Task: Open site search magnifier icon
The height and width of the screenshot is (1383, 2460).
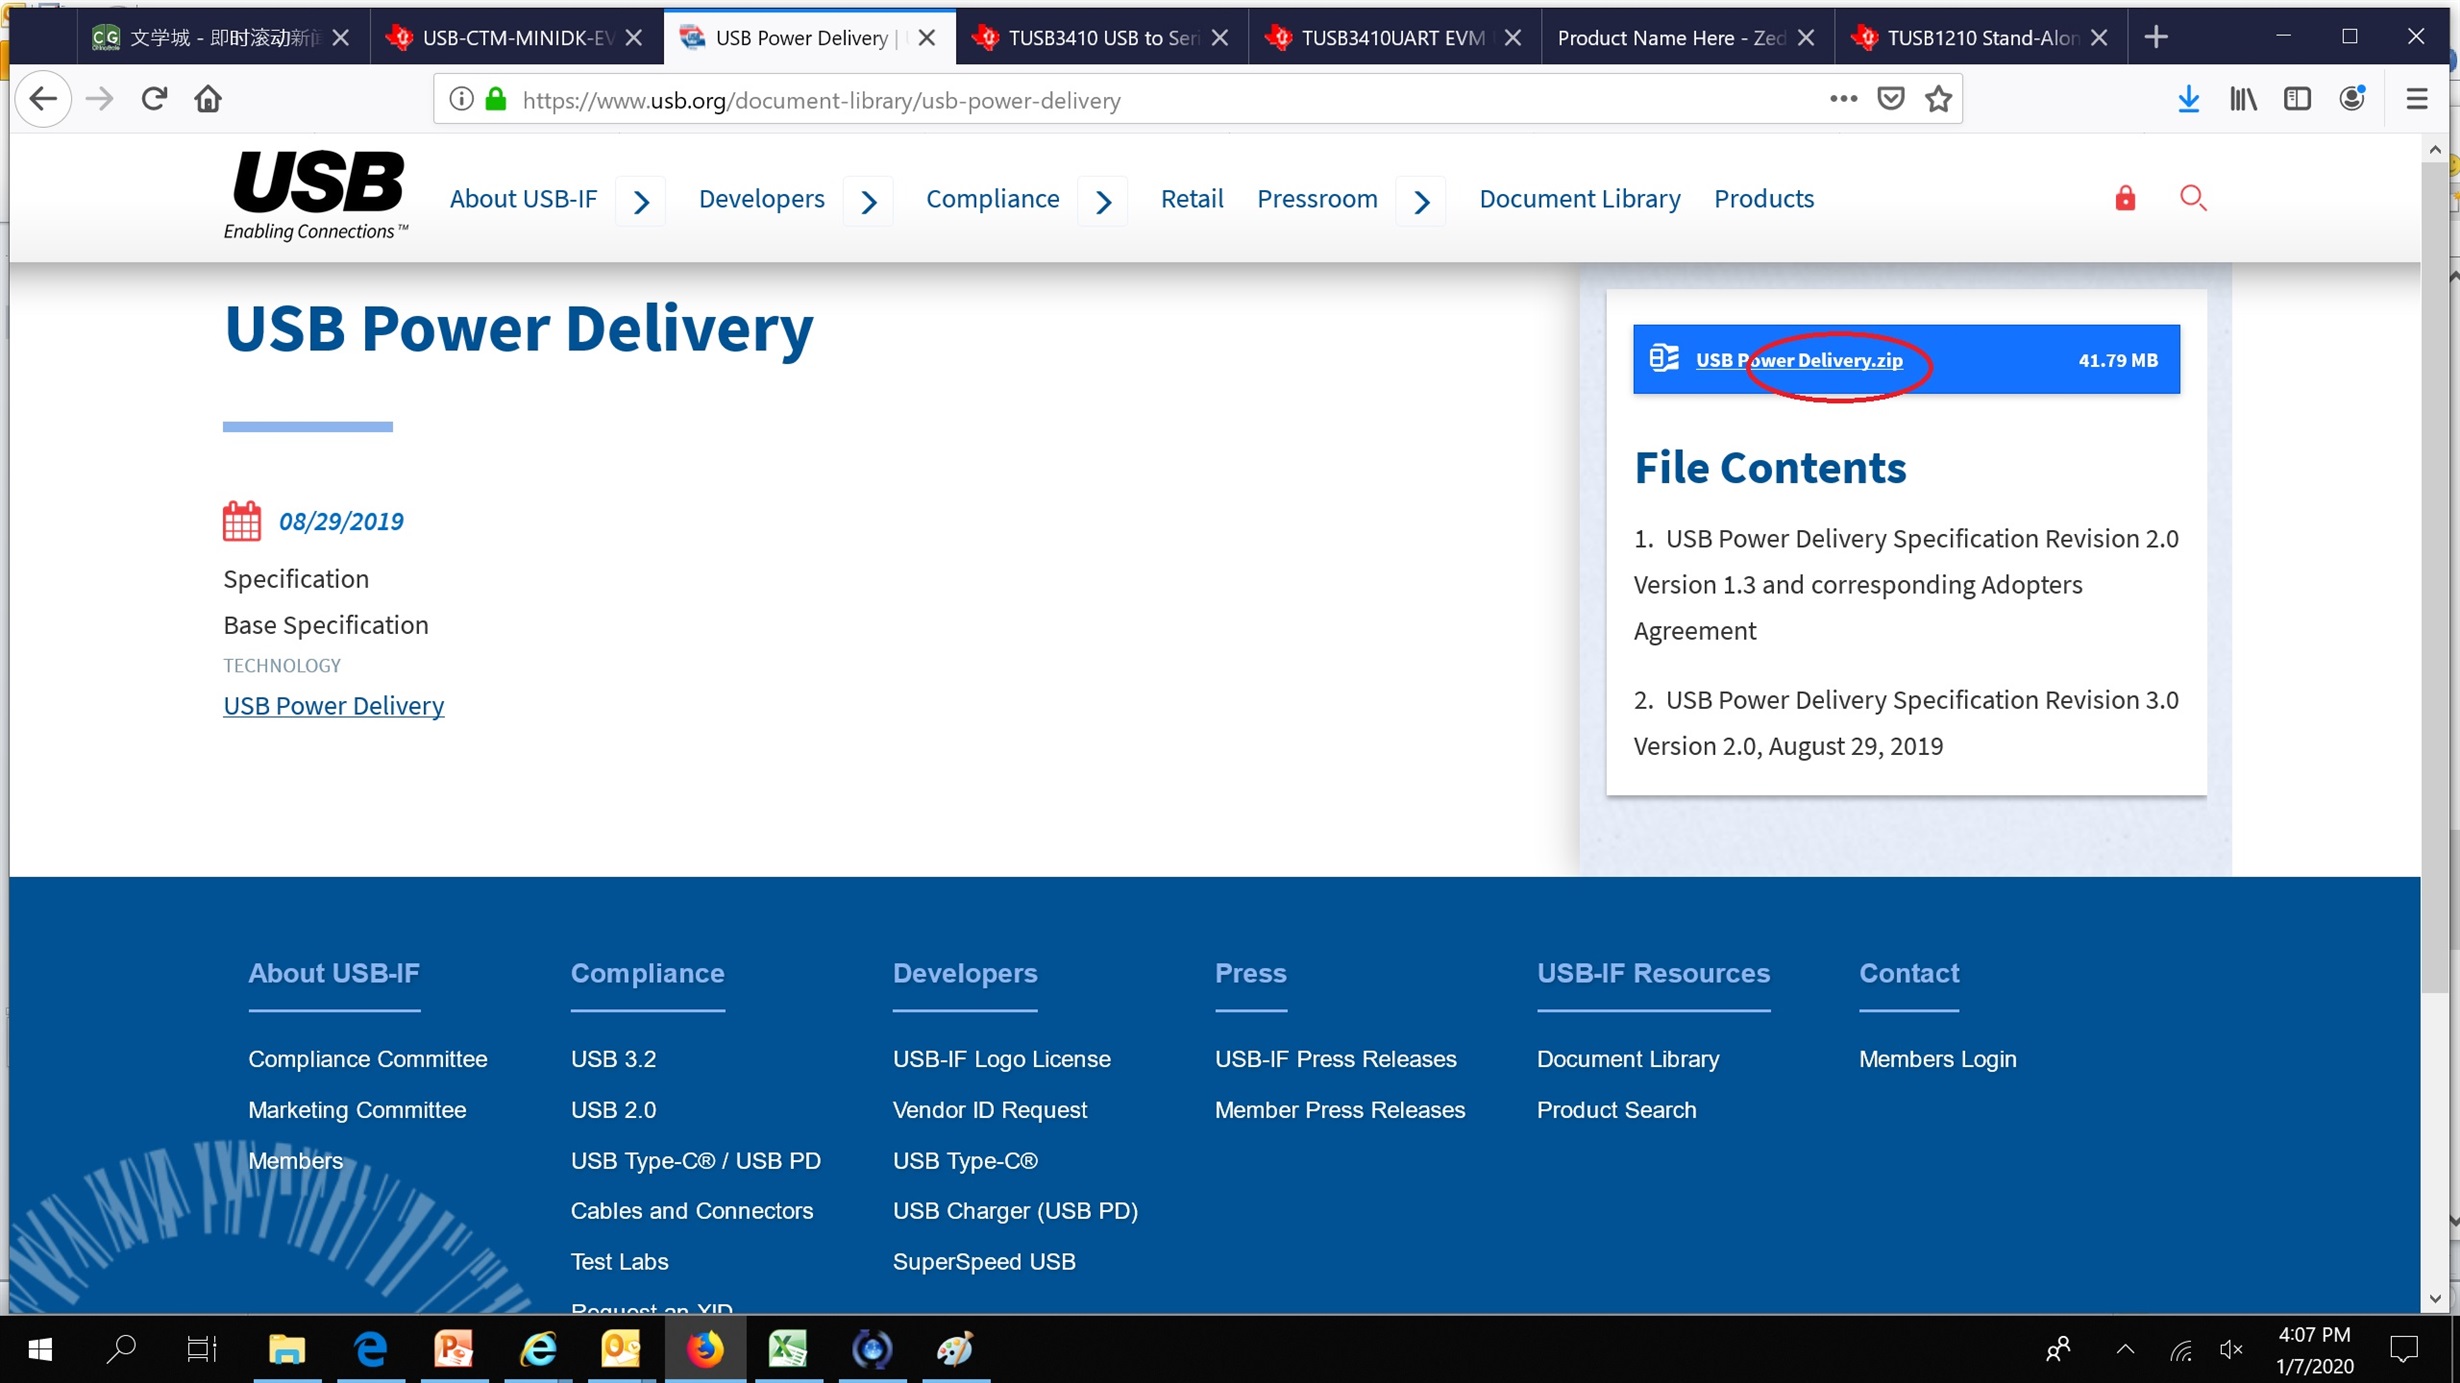Action: [2192, 198]
